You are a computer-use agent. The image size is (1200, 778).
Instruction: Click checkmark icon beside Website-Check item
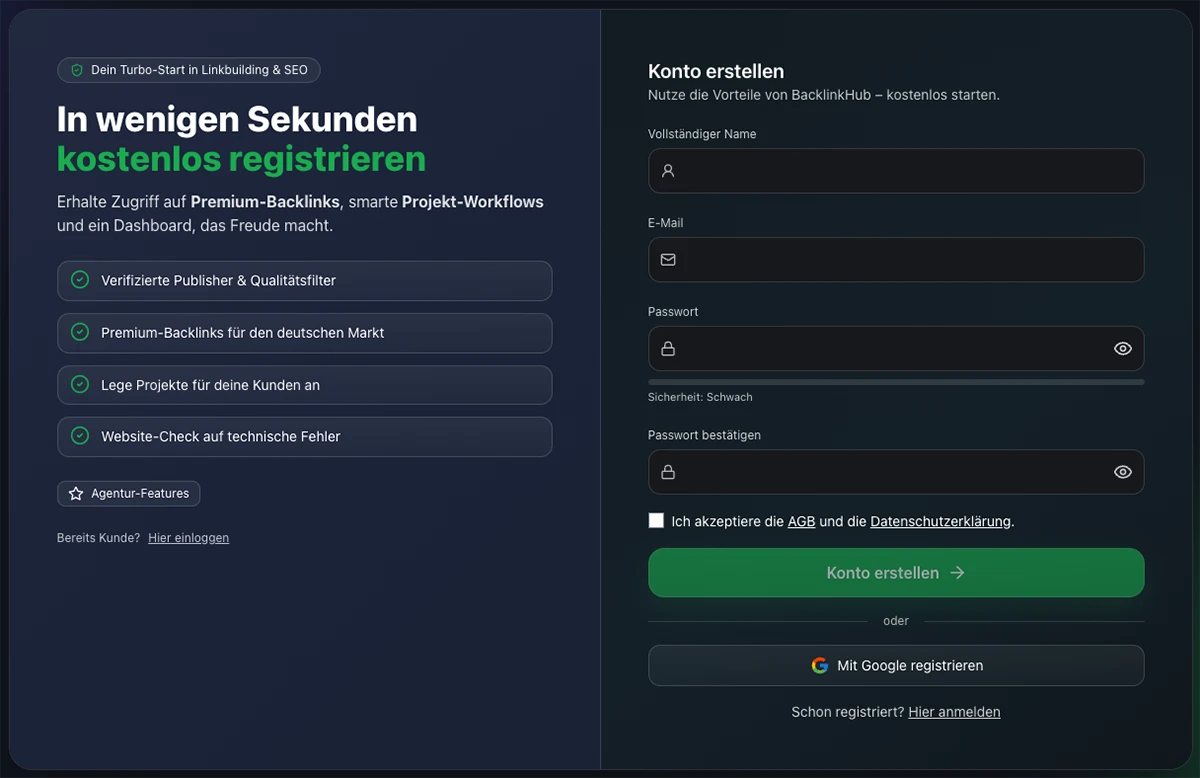[x=80, y=436]
